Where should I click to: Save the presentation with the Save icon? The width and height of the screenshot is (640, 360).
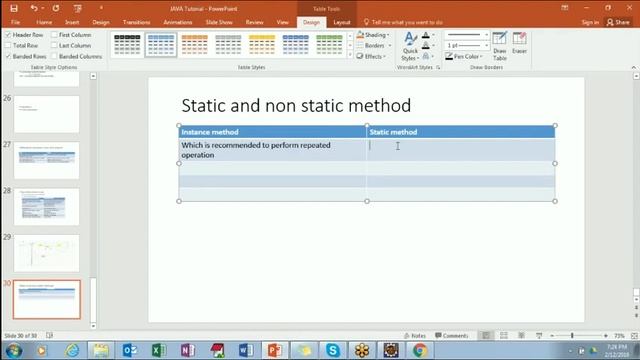[14, 8]
